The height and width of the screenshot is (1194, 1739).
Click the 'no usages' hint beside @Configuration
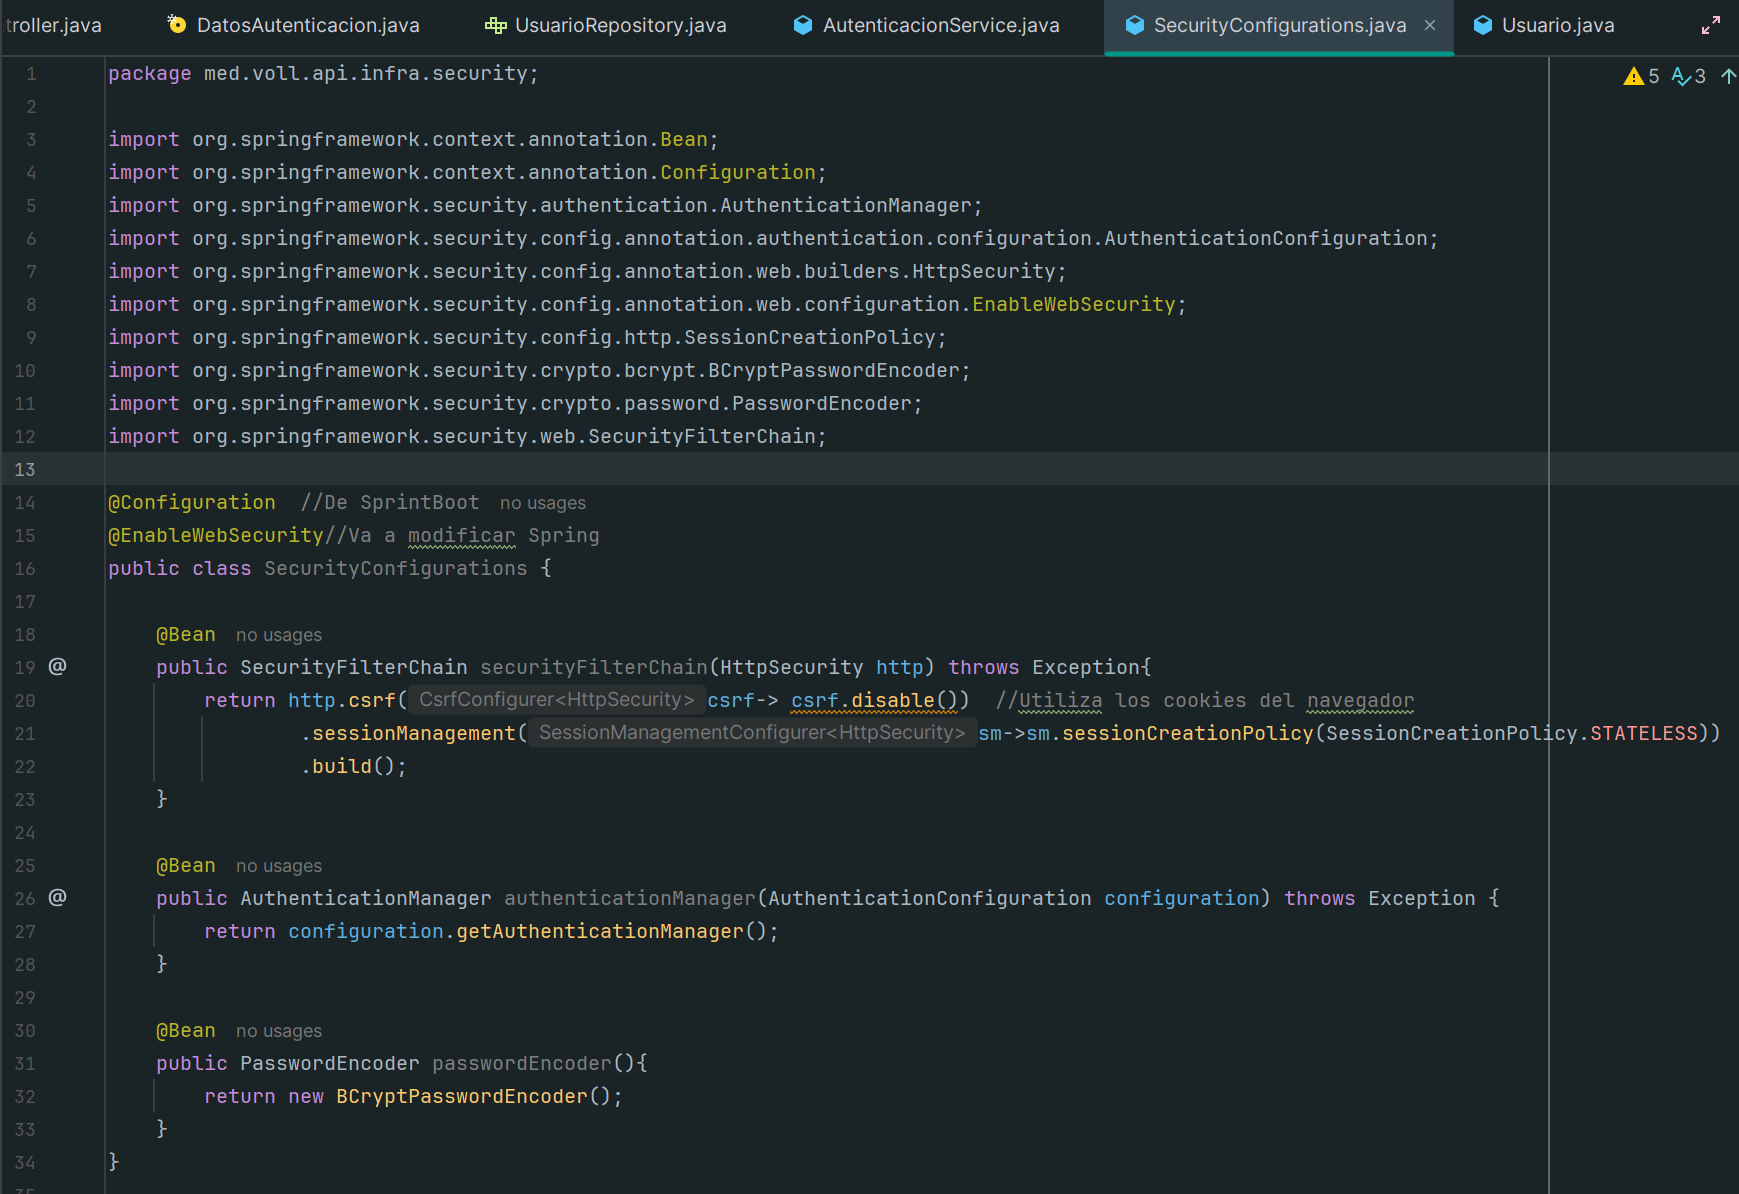pos(543,503)
